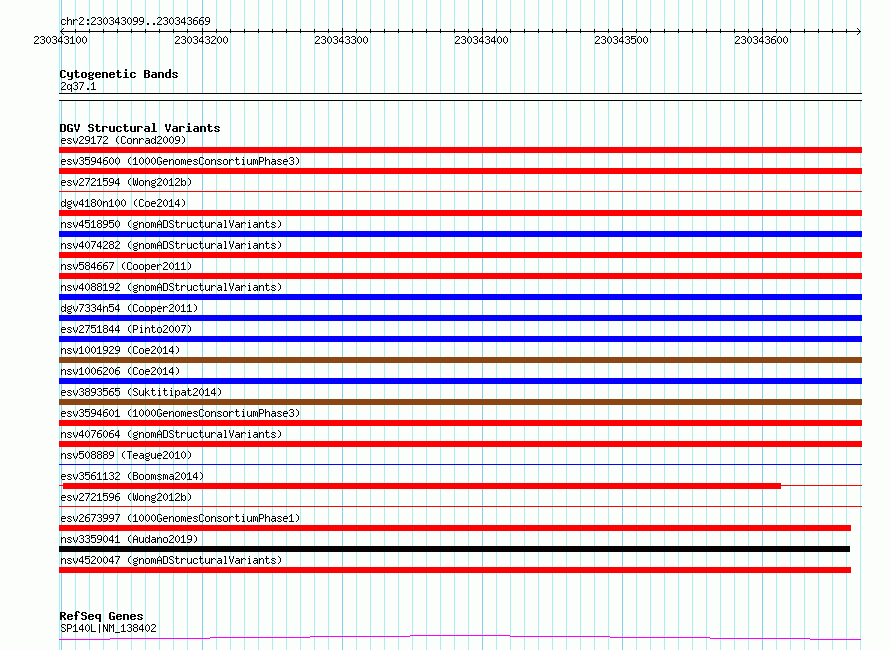This screenshot has height=650, width=890.
Task: Select label esv2751844 (Pinto2007)
Action: (x=126, y=329)
